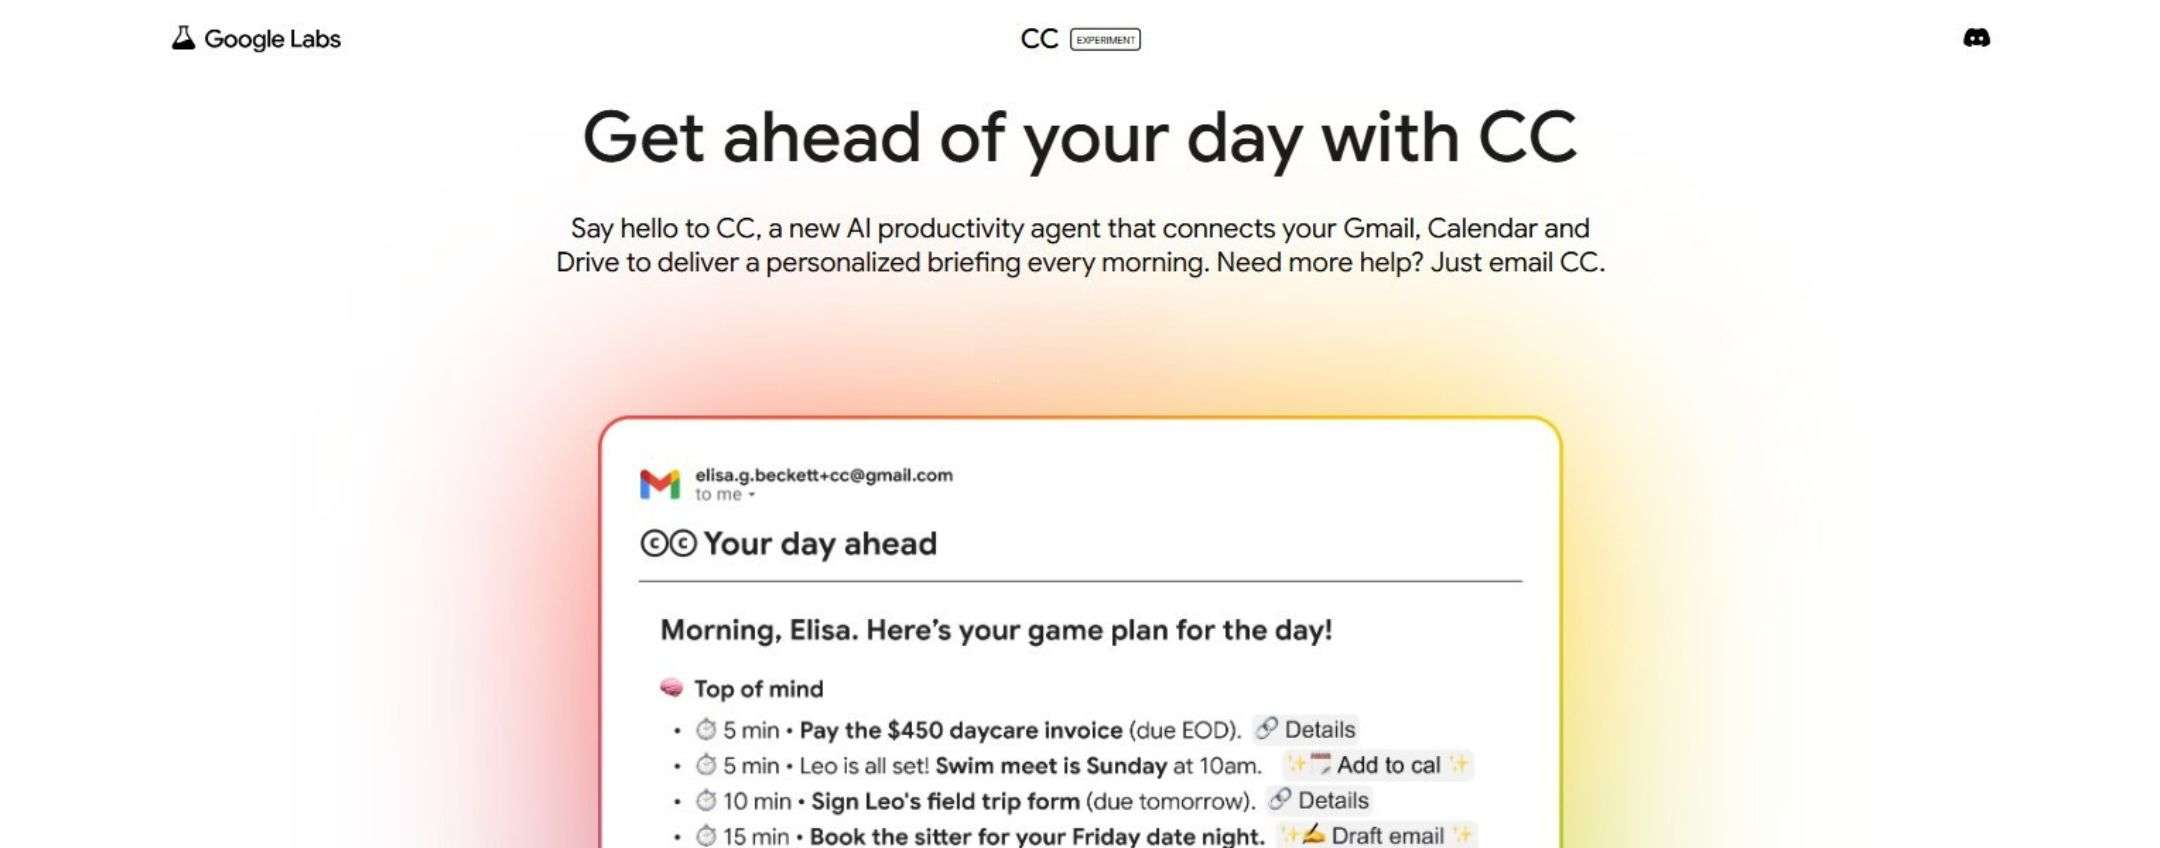This screenshot has height=848, width=2160.
Task: Click the CC title in header
Action: tap(1038, 39)
